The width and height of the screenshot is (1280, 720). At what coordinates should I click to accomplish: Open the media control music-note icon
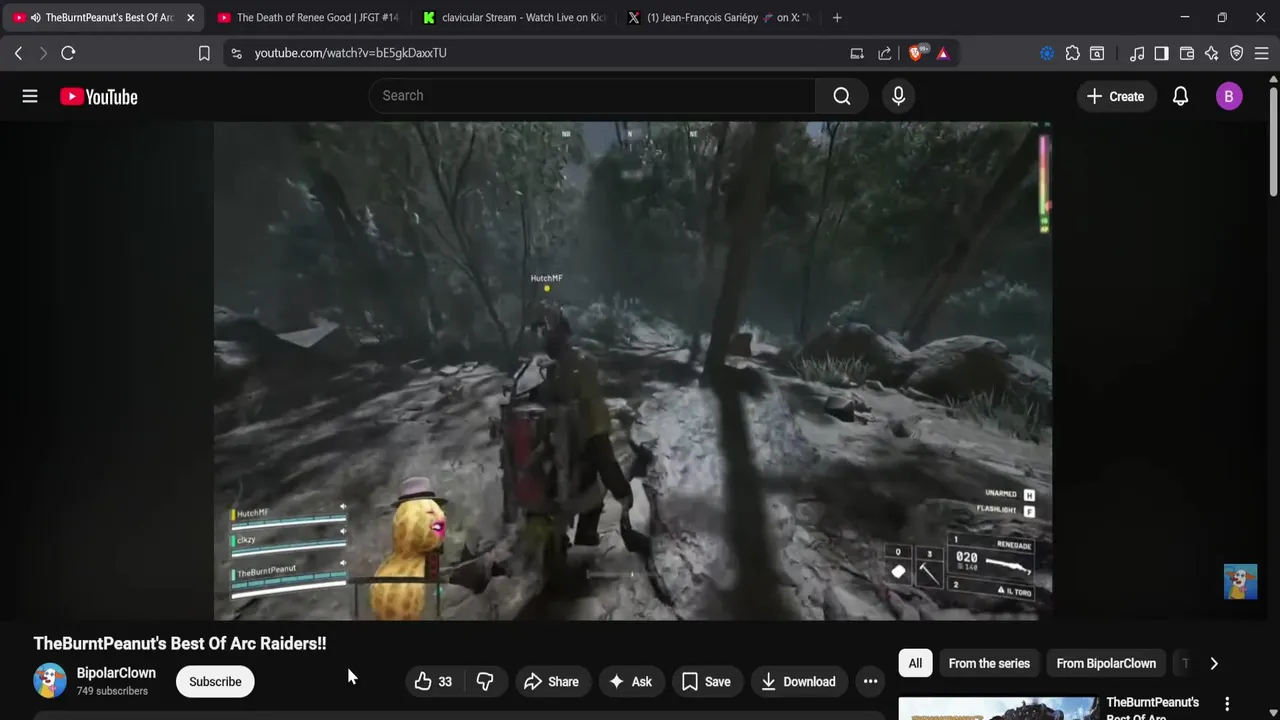pyautogui.click(x=1137, y=53)
